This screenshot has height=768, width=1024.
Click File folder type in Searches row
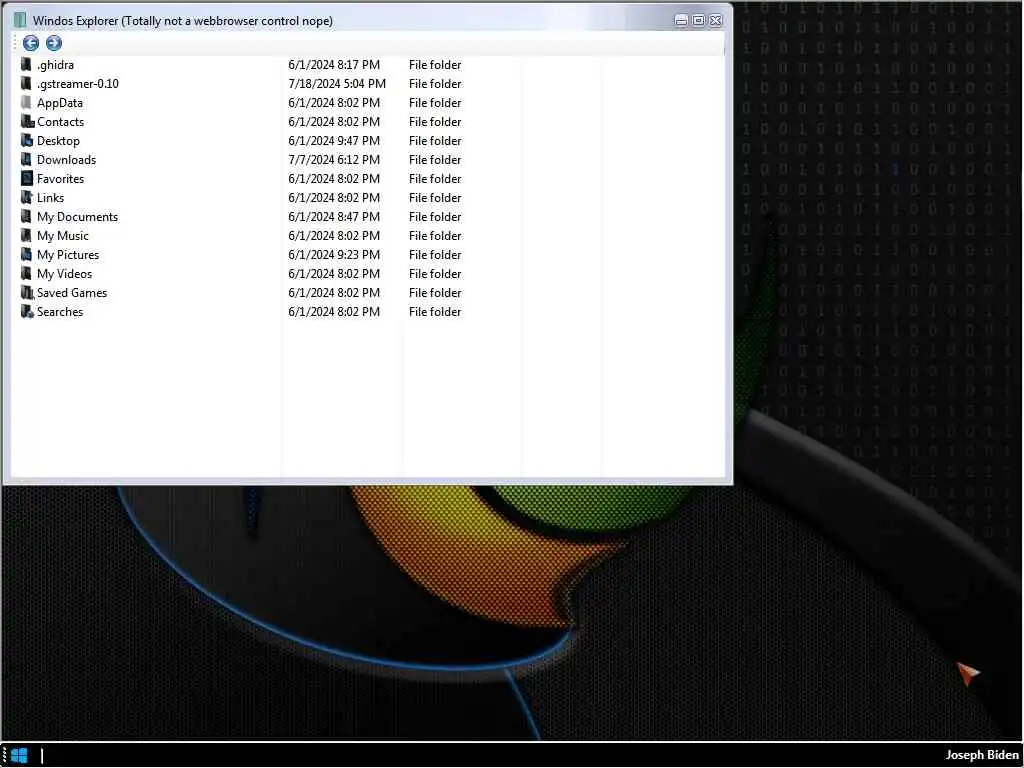pyautogui.click(x=435, y=312)
